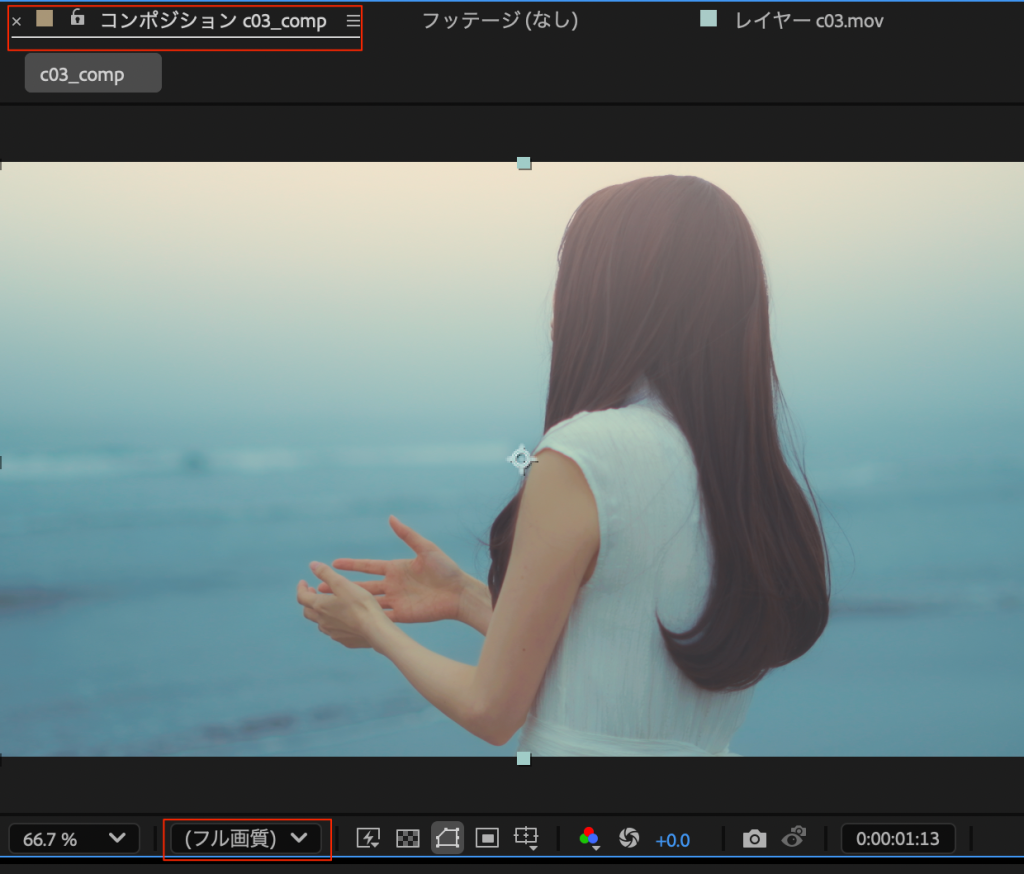This screenshot has height=874, width=1024.
Task: Open the RGB channel display icon
Action: tap(590, 838)
